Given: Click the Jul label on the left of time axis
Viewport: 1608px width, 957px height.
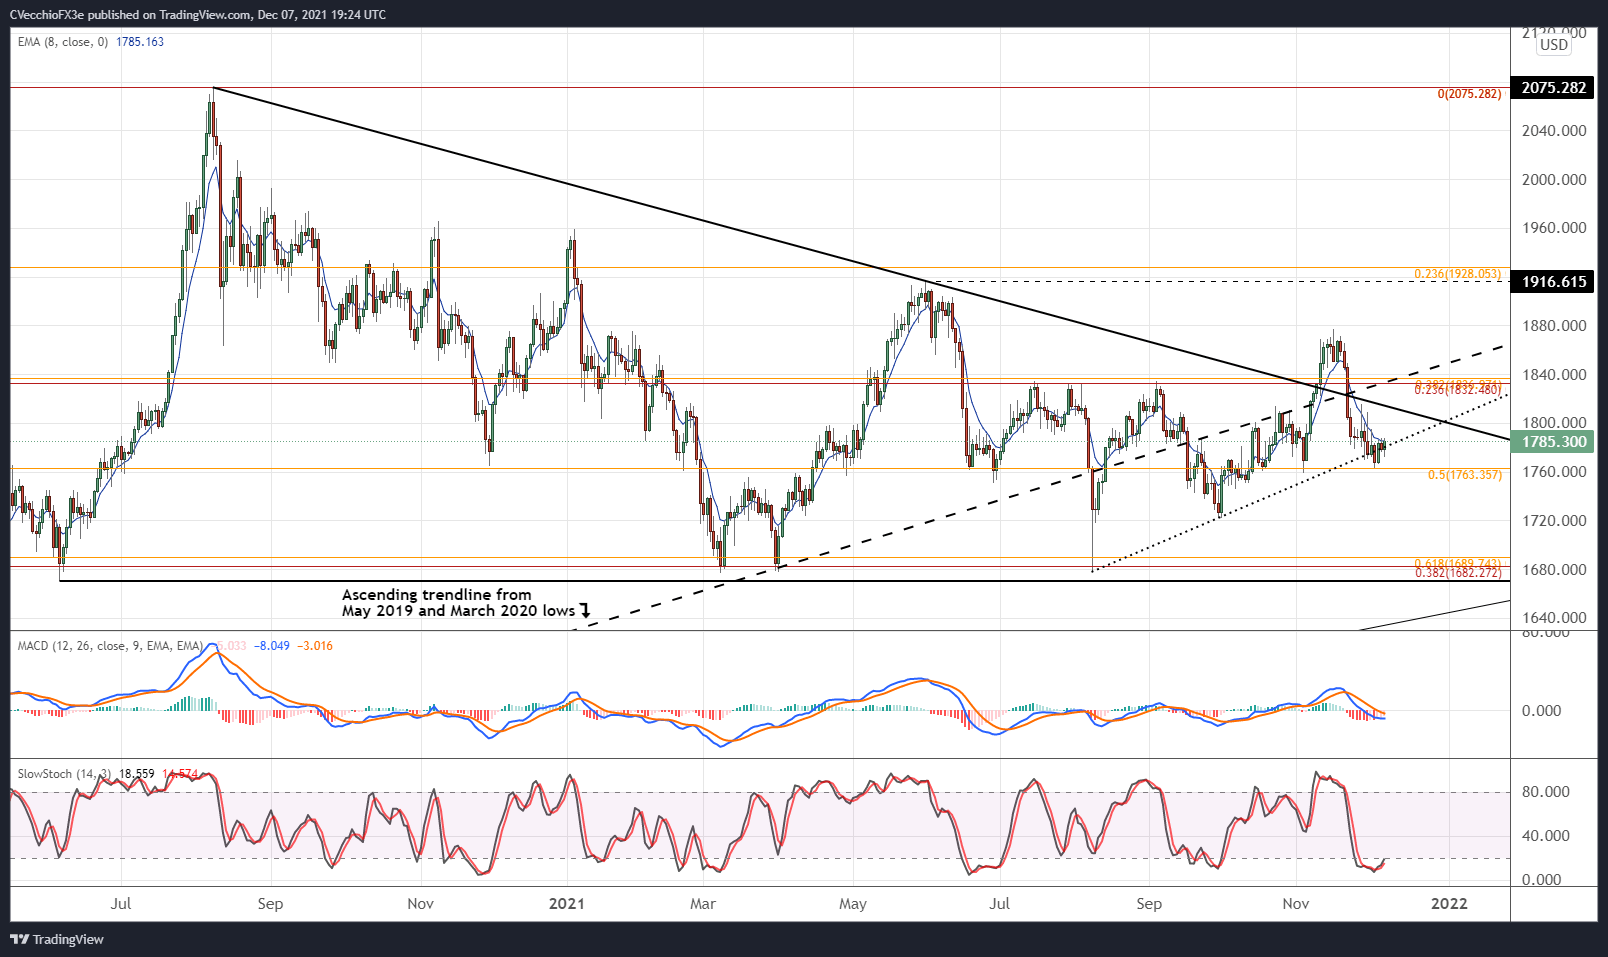Looking at the screenshot, I should pyautogui.click(x=121, y=903).
